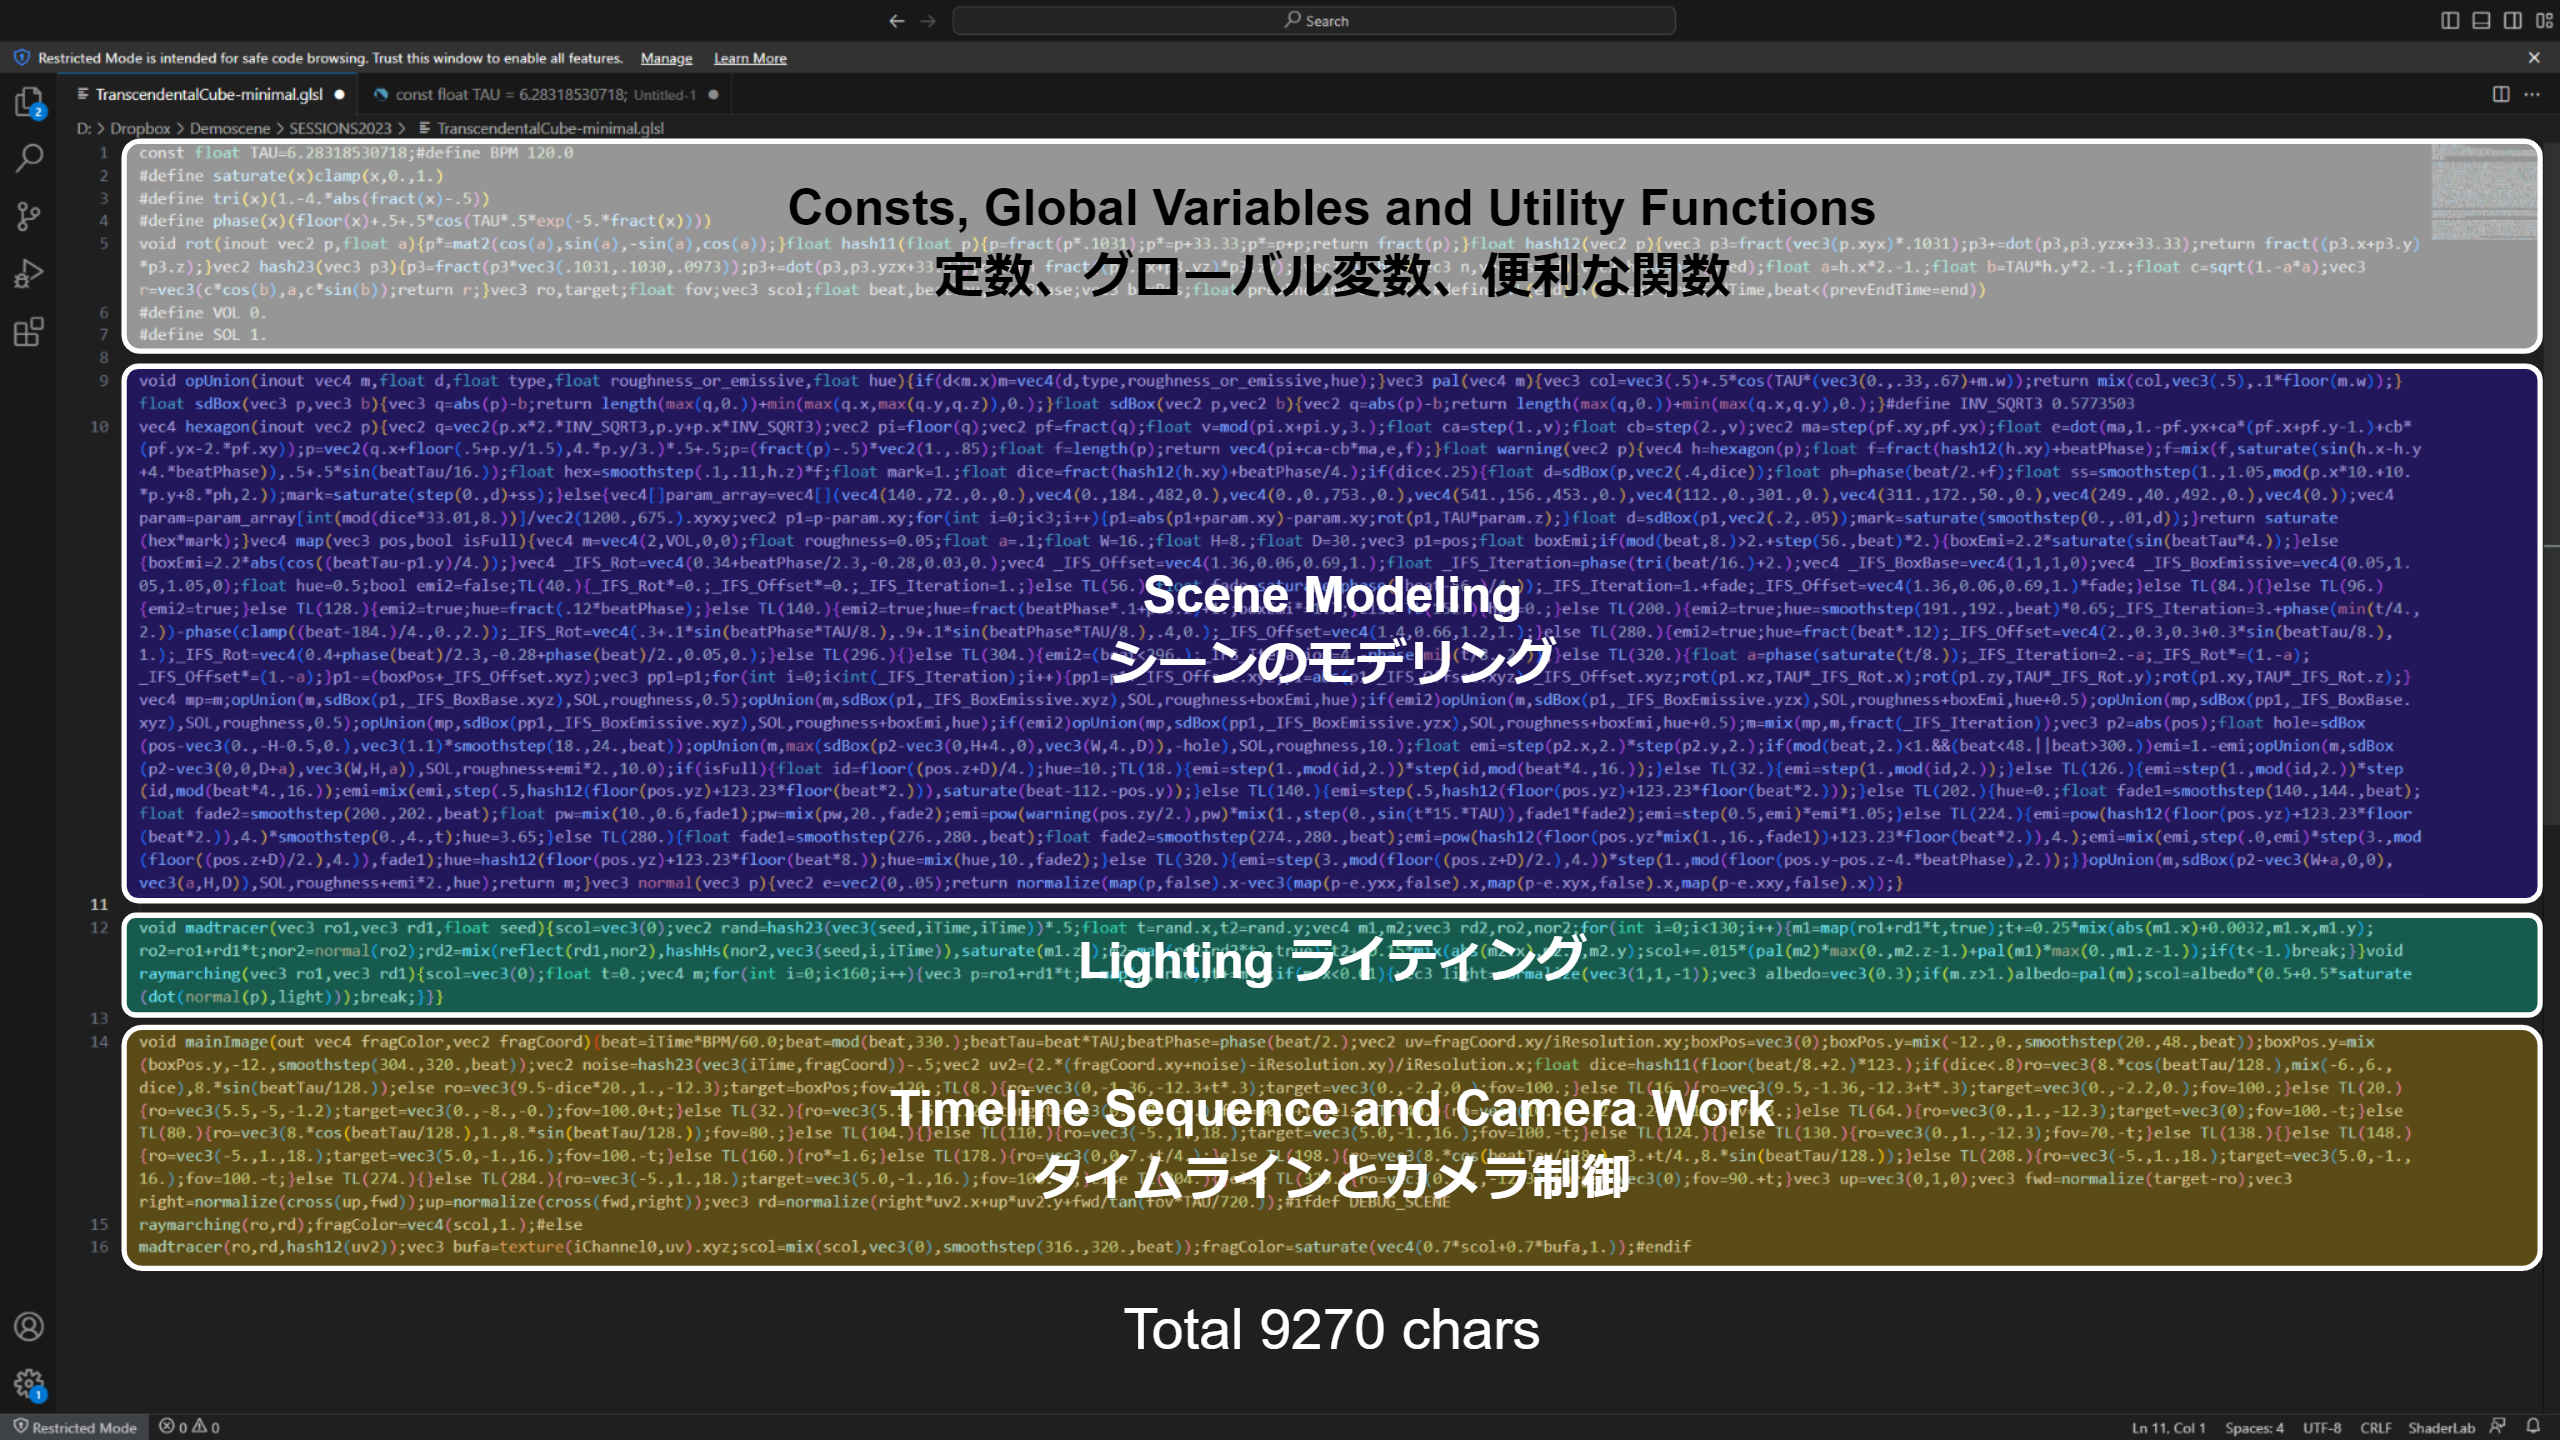Toggle the primary side bar layout
Screen dimensions: 2560x1440
(2450, 20)
